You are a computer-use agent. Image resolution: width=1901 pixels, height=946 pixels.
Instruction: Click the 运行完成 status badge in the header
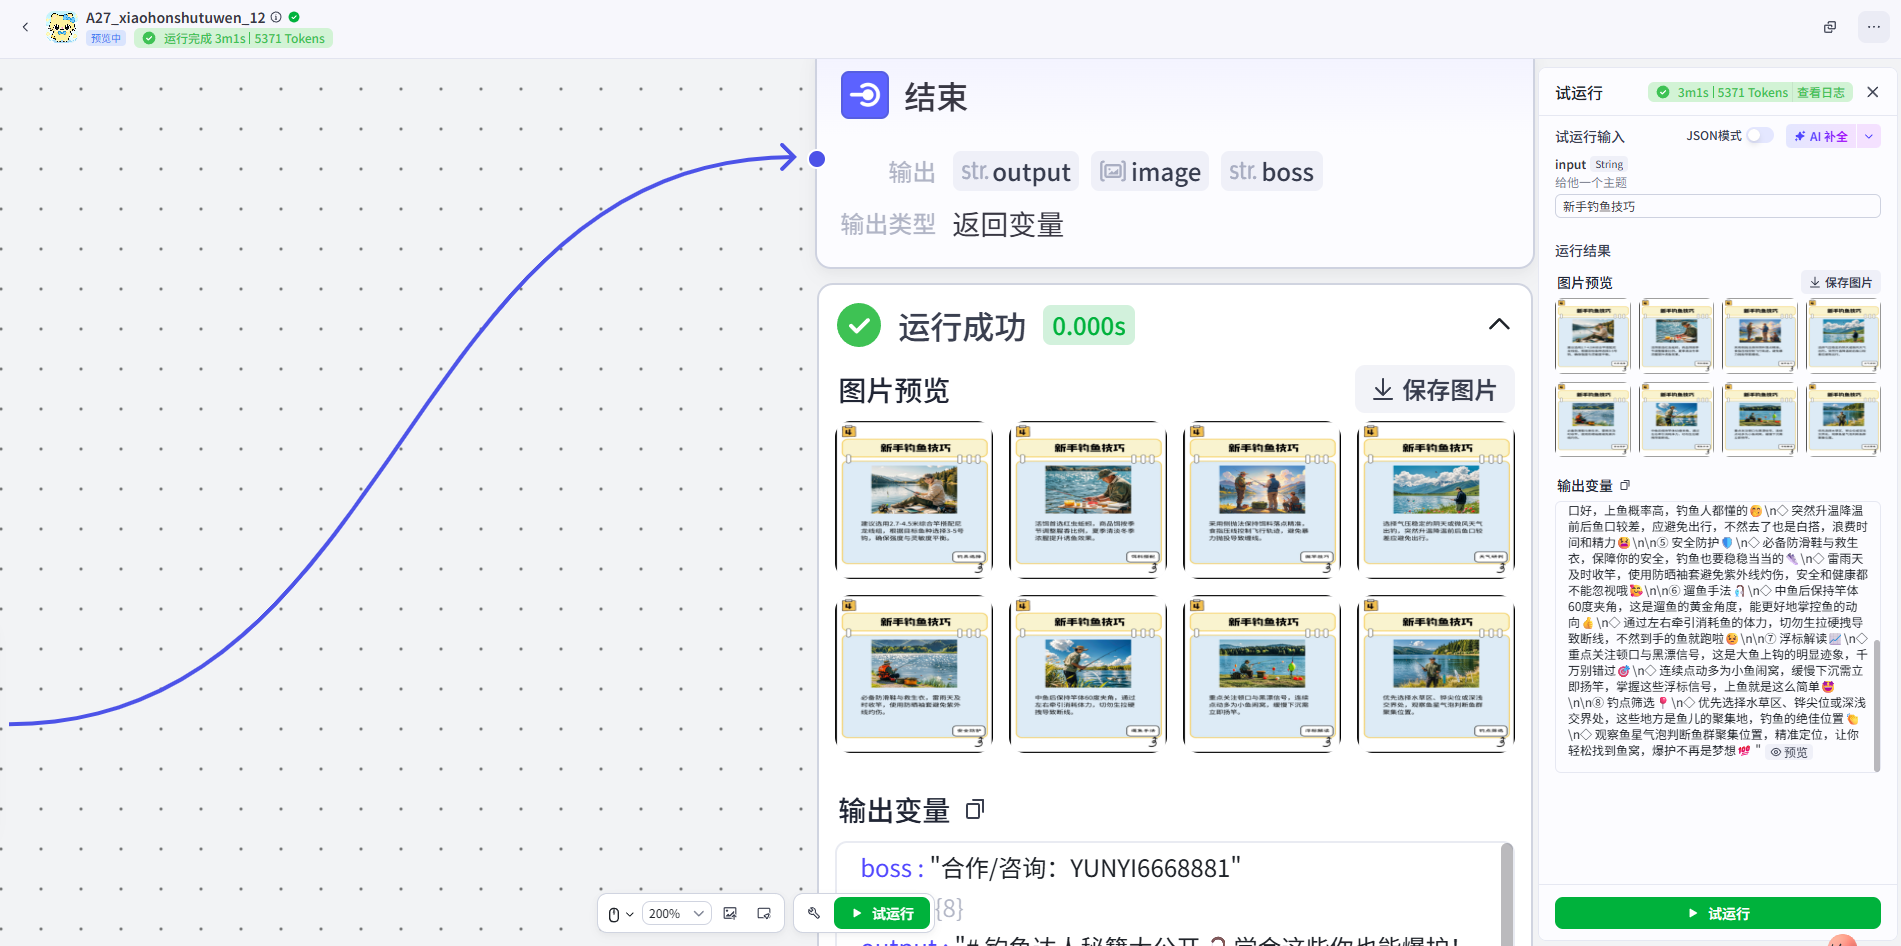[234, 38]
